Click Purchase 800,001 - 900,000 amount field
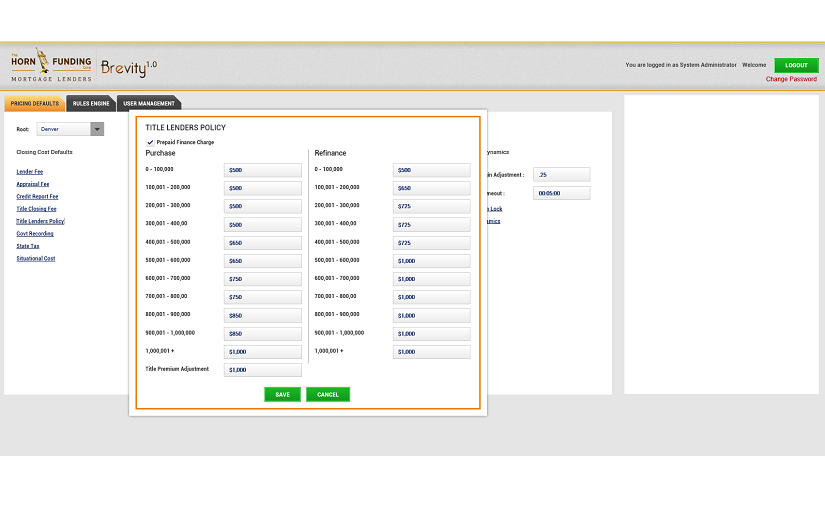 point(263,316)
